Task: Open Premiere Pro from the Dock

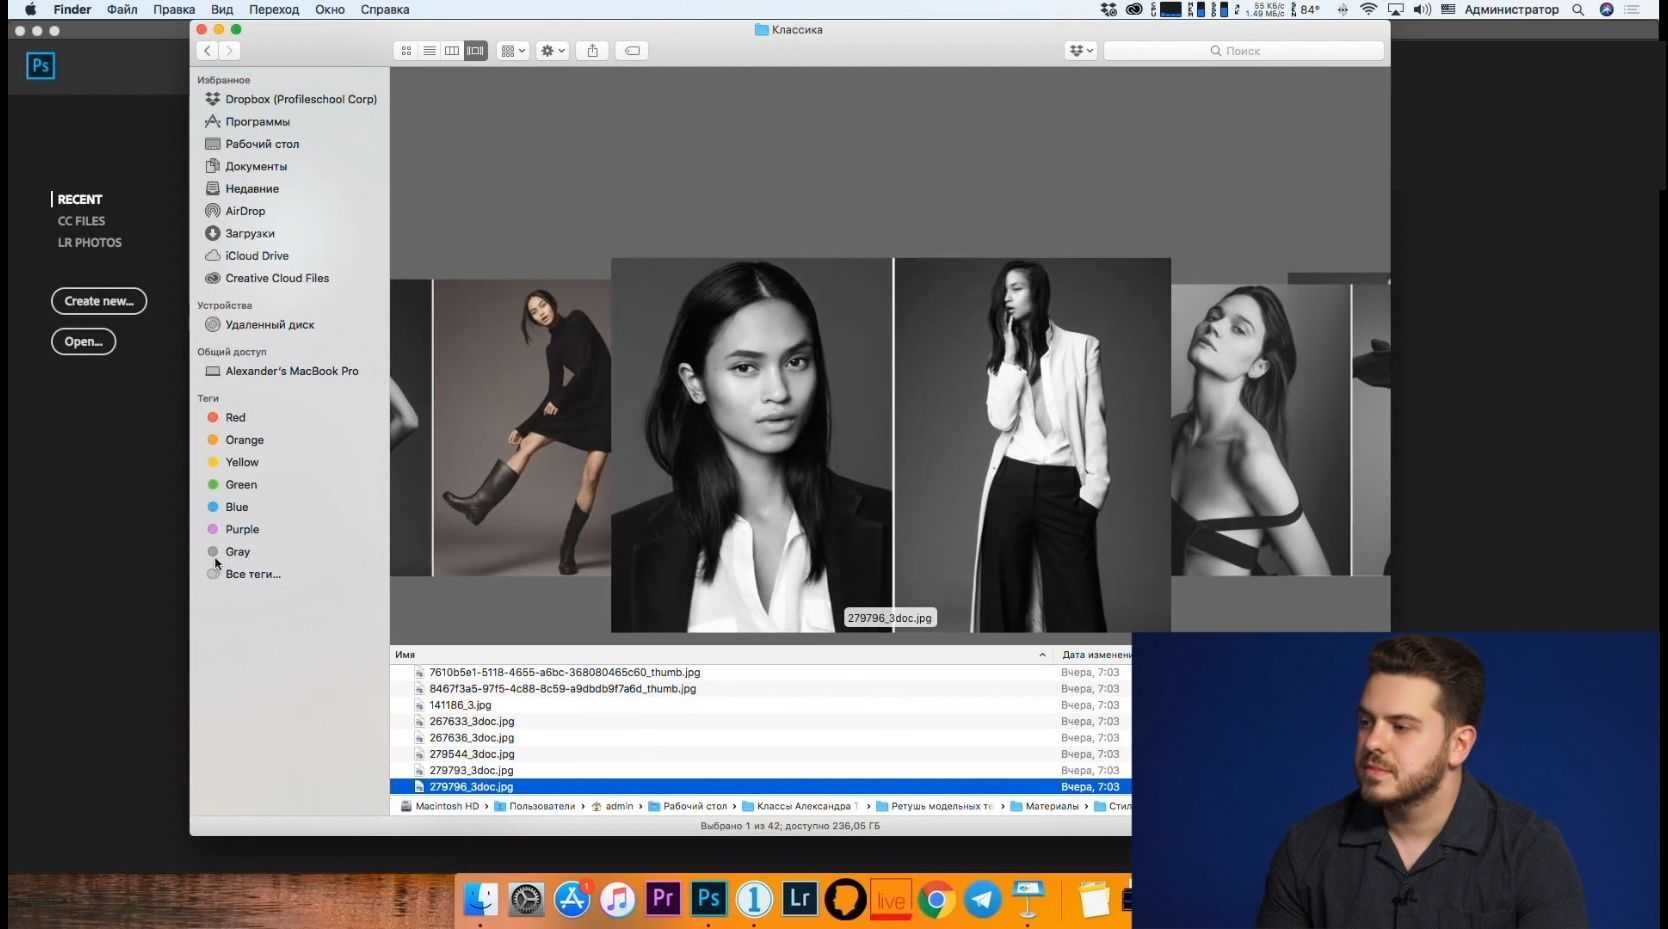Action: (x=663, y=898)
